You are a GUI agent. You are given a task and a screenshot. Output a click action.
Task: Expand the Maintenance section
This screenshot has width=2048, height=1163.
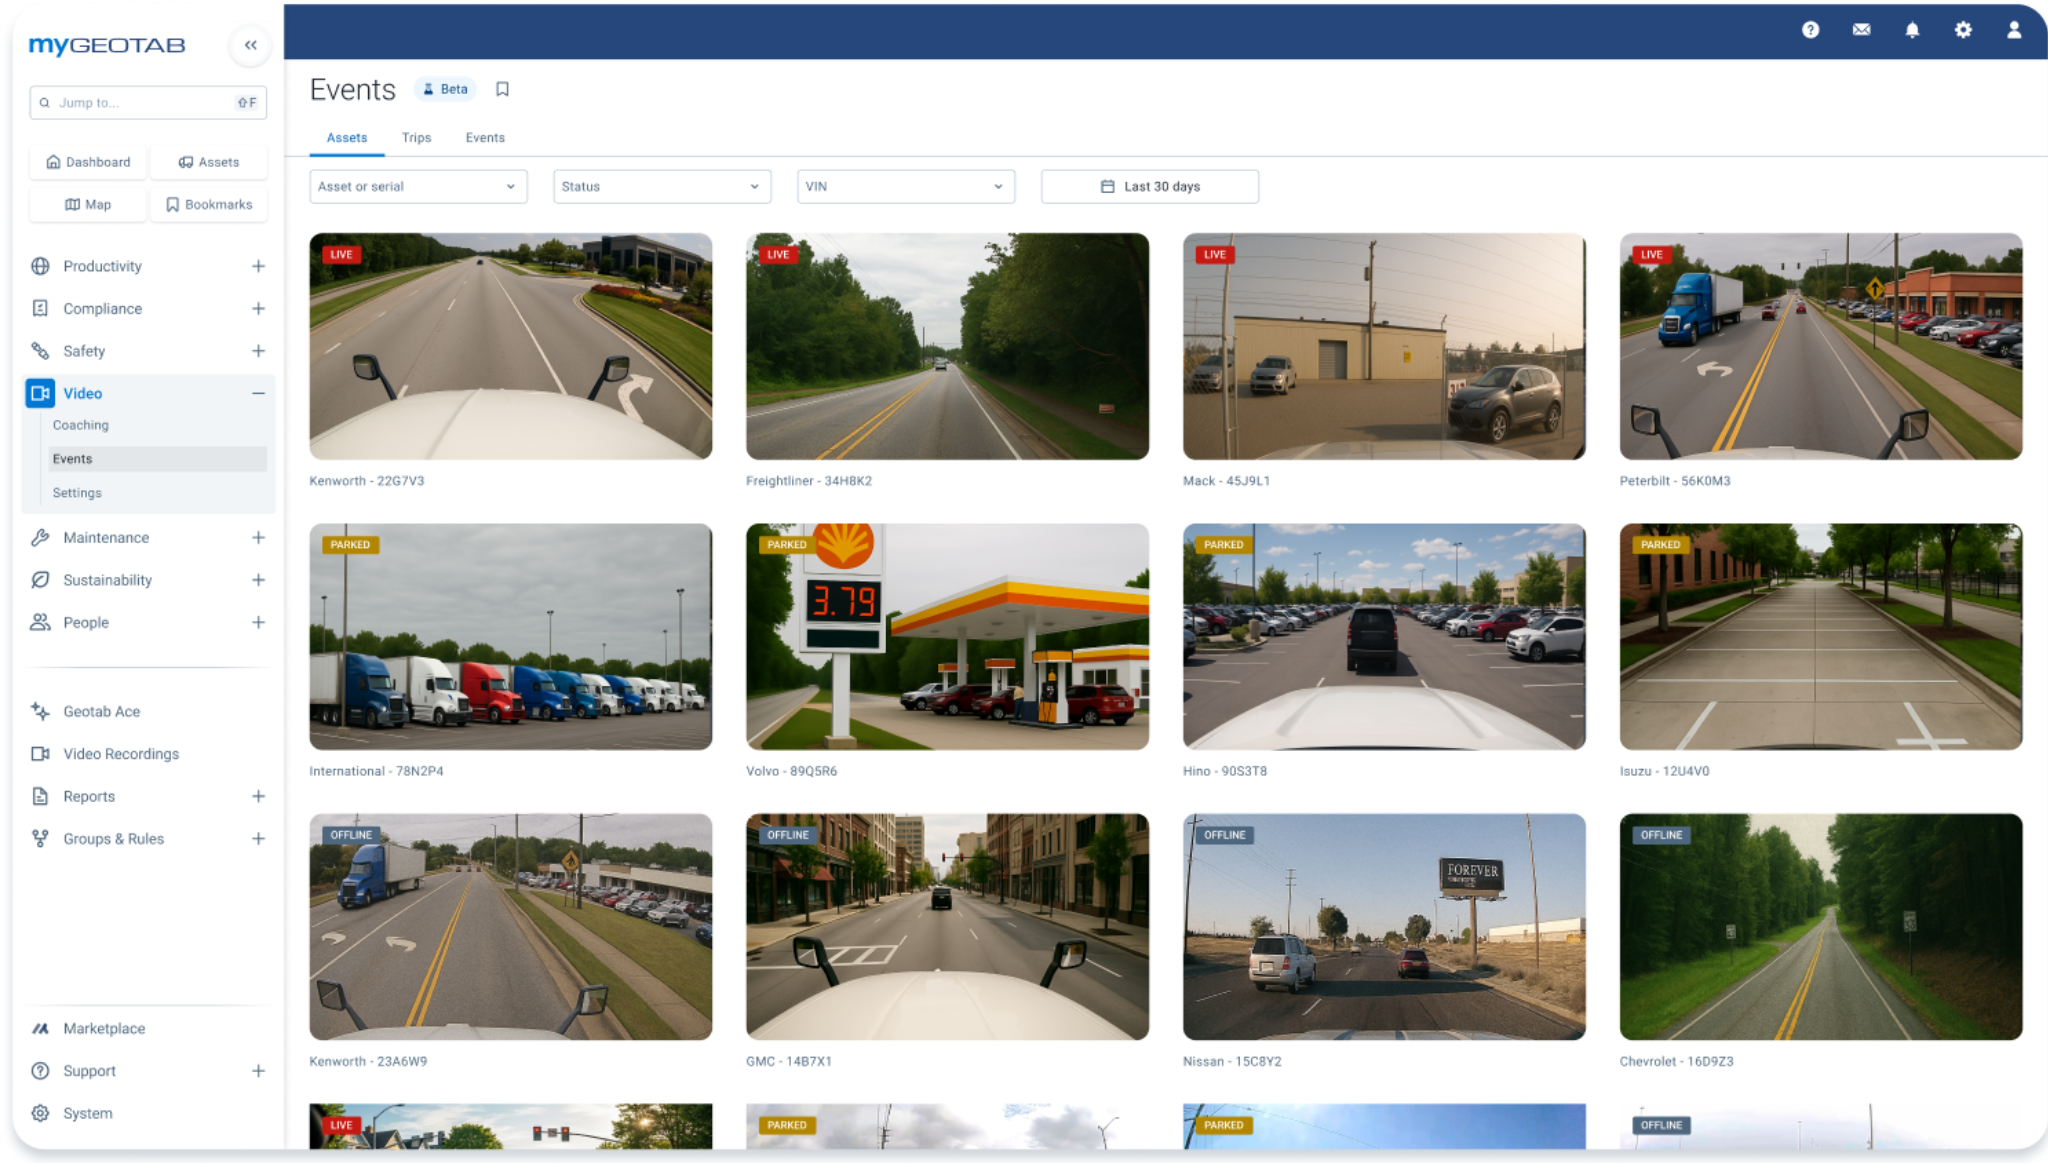pos(258,537)
